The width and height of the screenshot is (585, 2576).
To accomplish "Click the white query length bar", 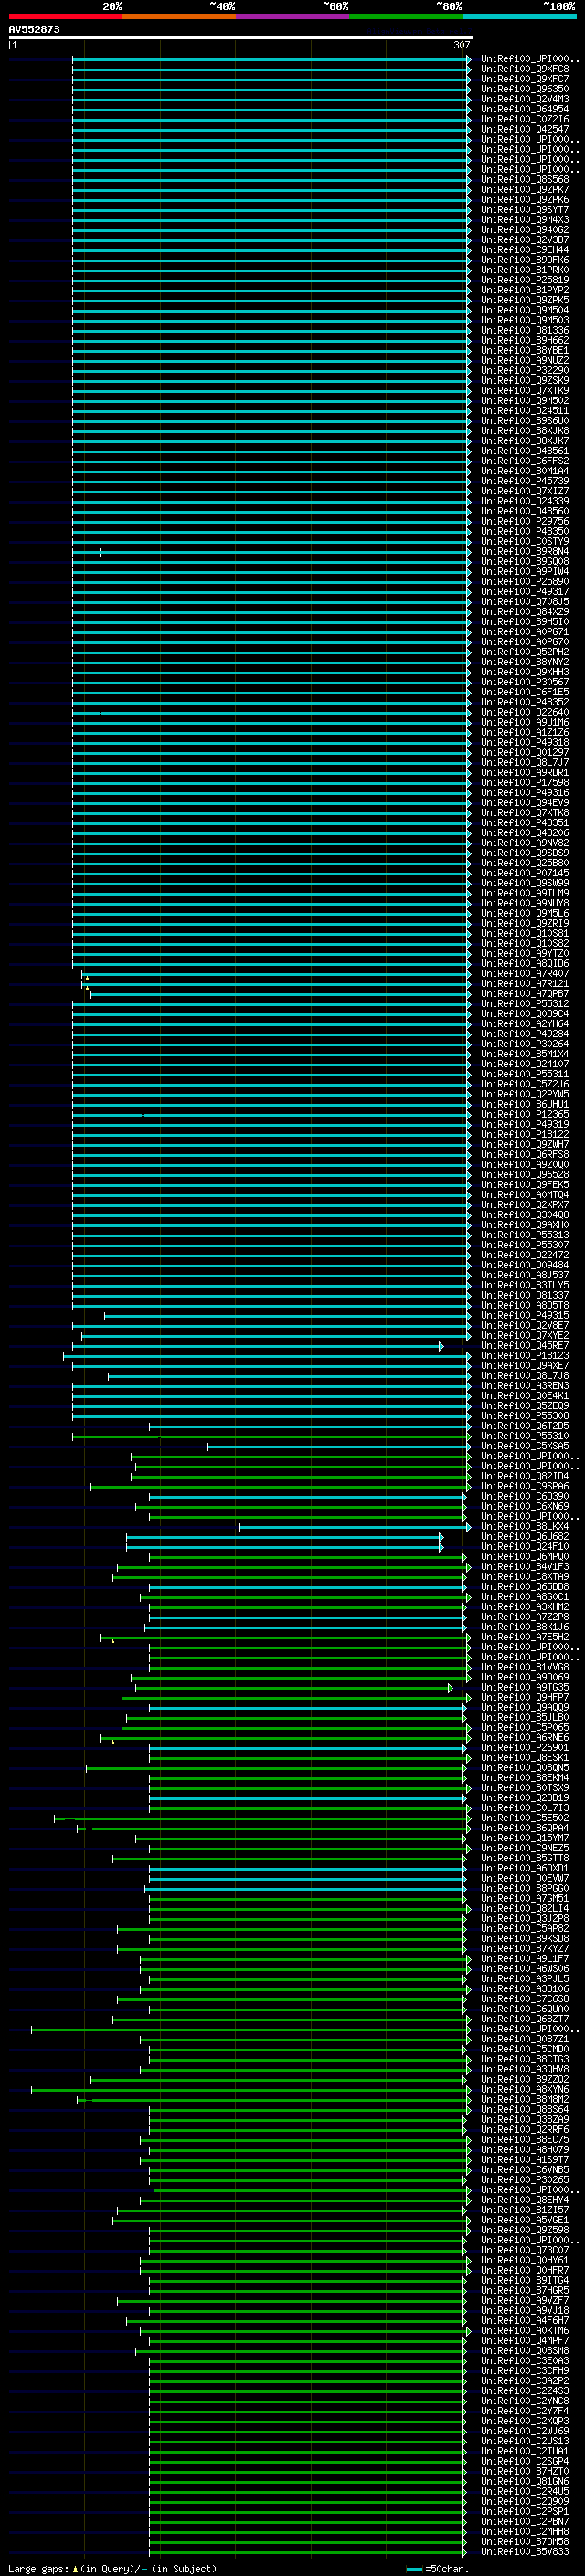I will [x=241, y=37].
